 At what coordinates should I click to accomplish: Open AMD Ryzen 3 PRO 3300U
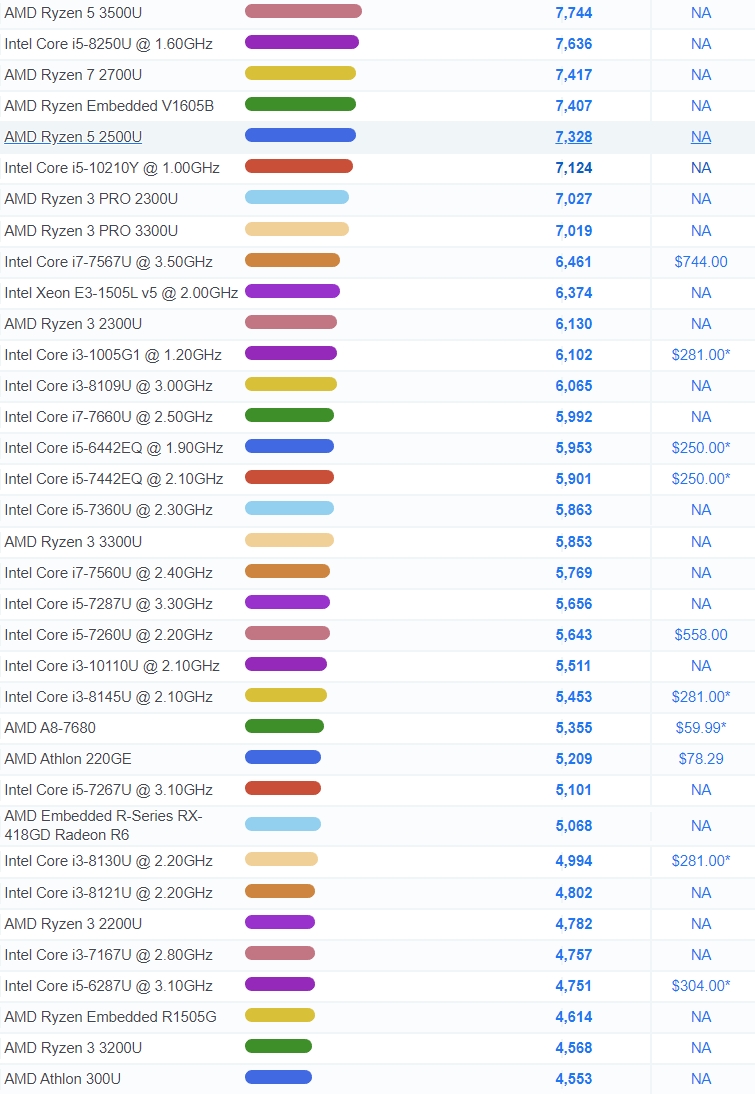(91, 231)
